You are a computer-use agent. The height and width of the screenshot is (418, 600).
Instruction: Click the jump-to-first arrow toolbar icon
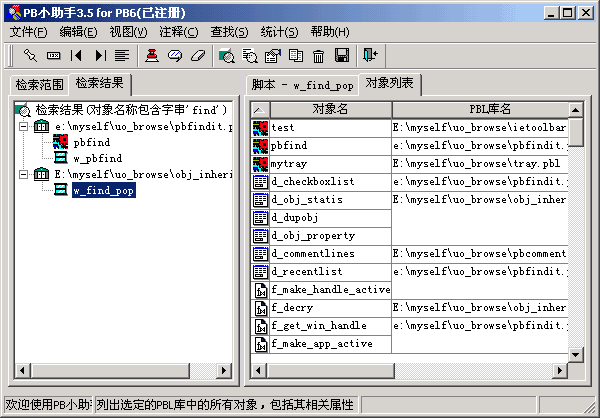(77, 55)
